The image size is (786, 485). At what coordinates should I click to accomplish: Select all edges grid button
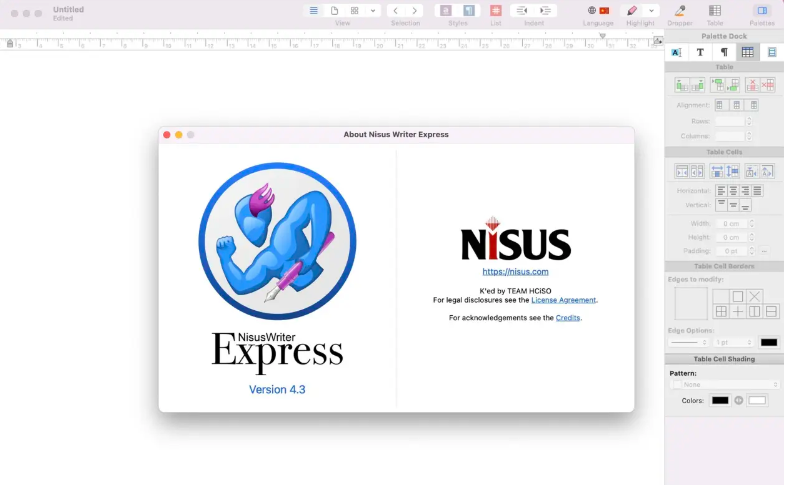[721, 312]
